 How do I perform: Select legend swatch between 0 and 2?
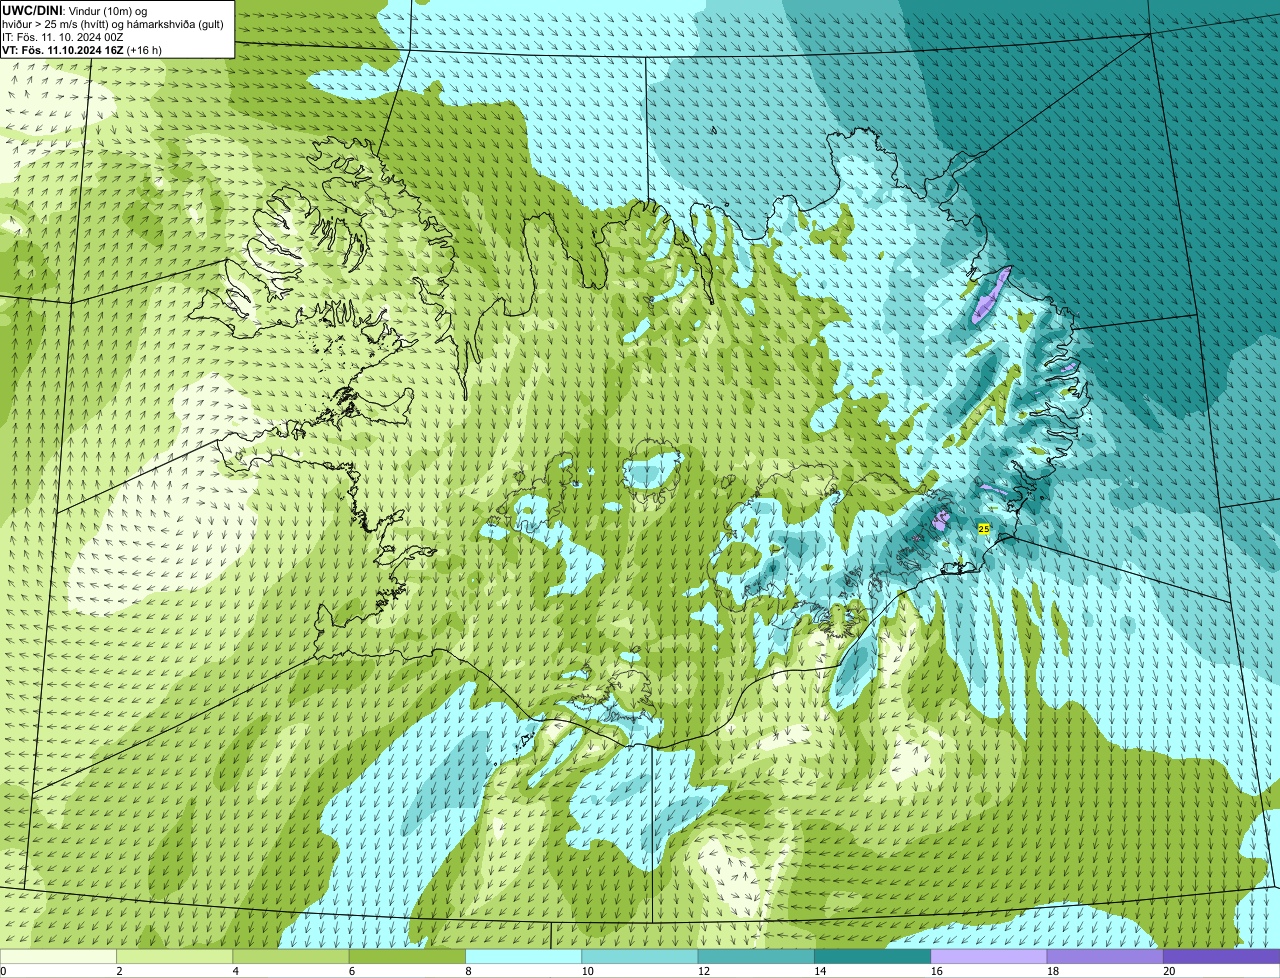pos(58,956)
